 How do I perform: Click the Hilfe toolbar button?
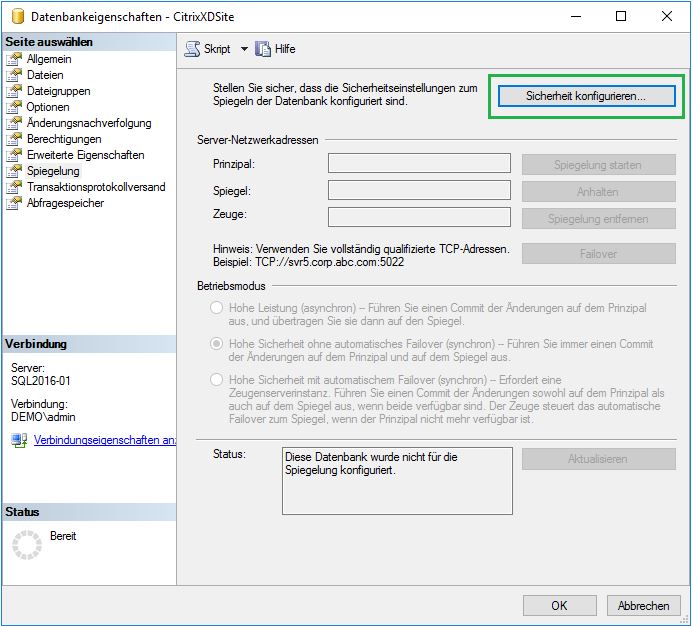275,49
